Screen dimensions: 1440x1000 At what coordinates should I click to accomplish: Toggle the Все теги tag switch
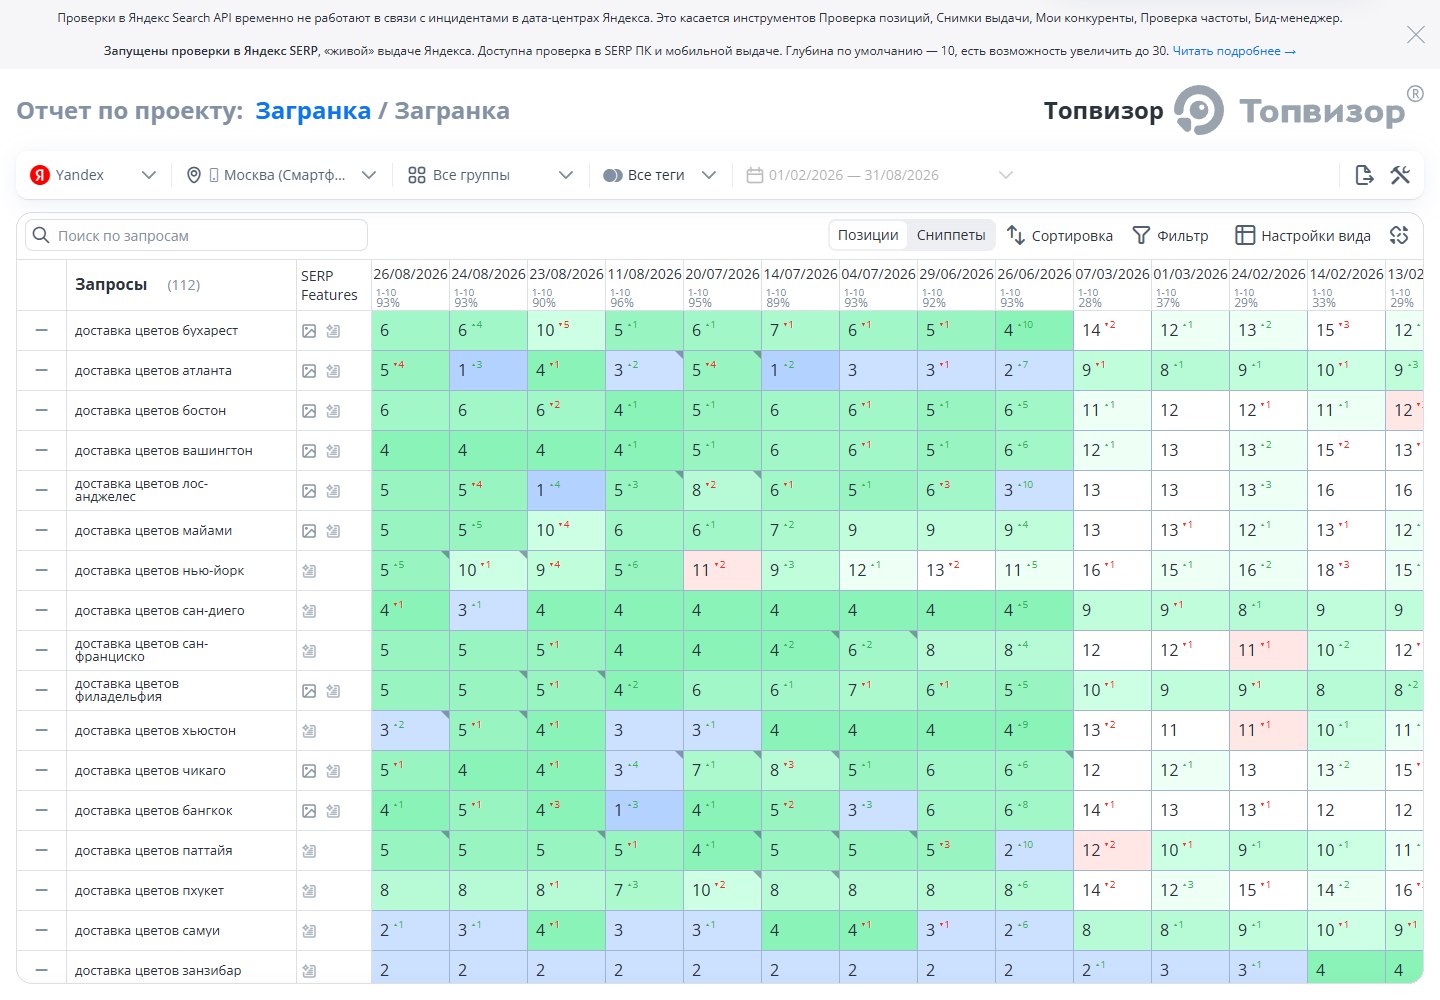613,175
